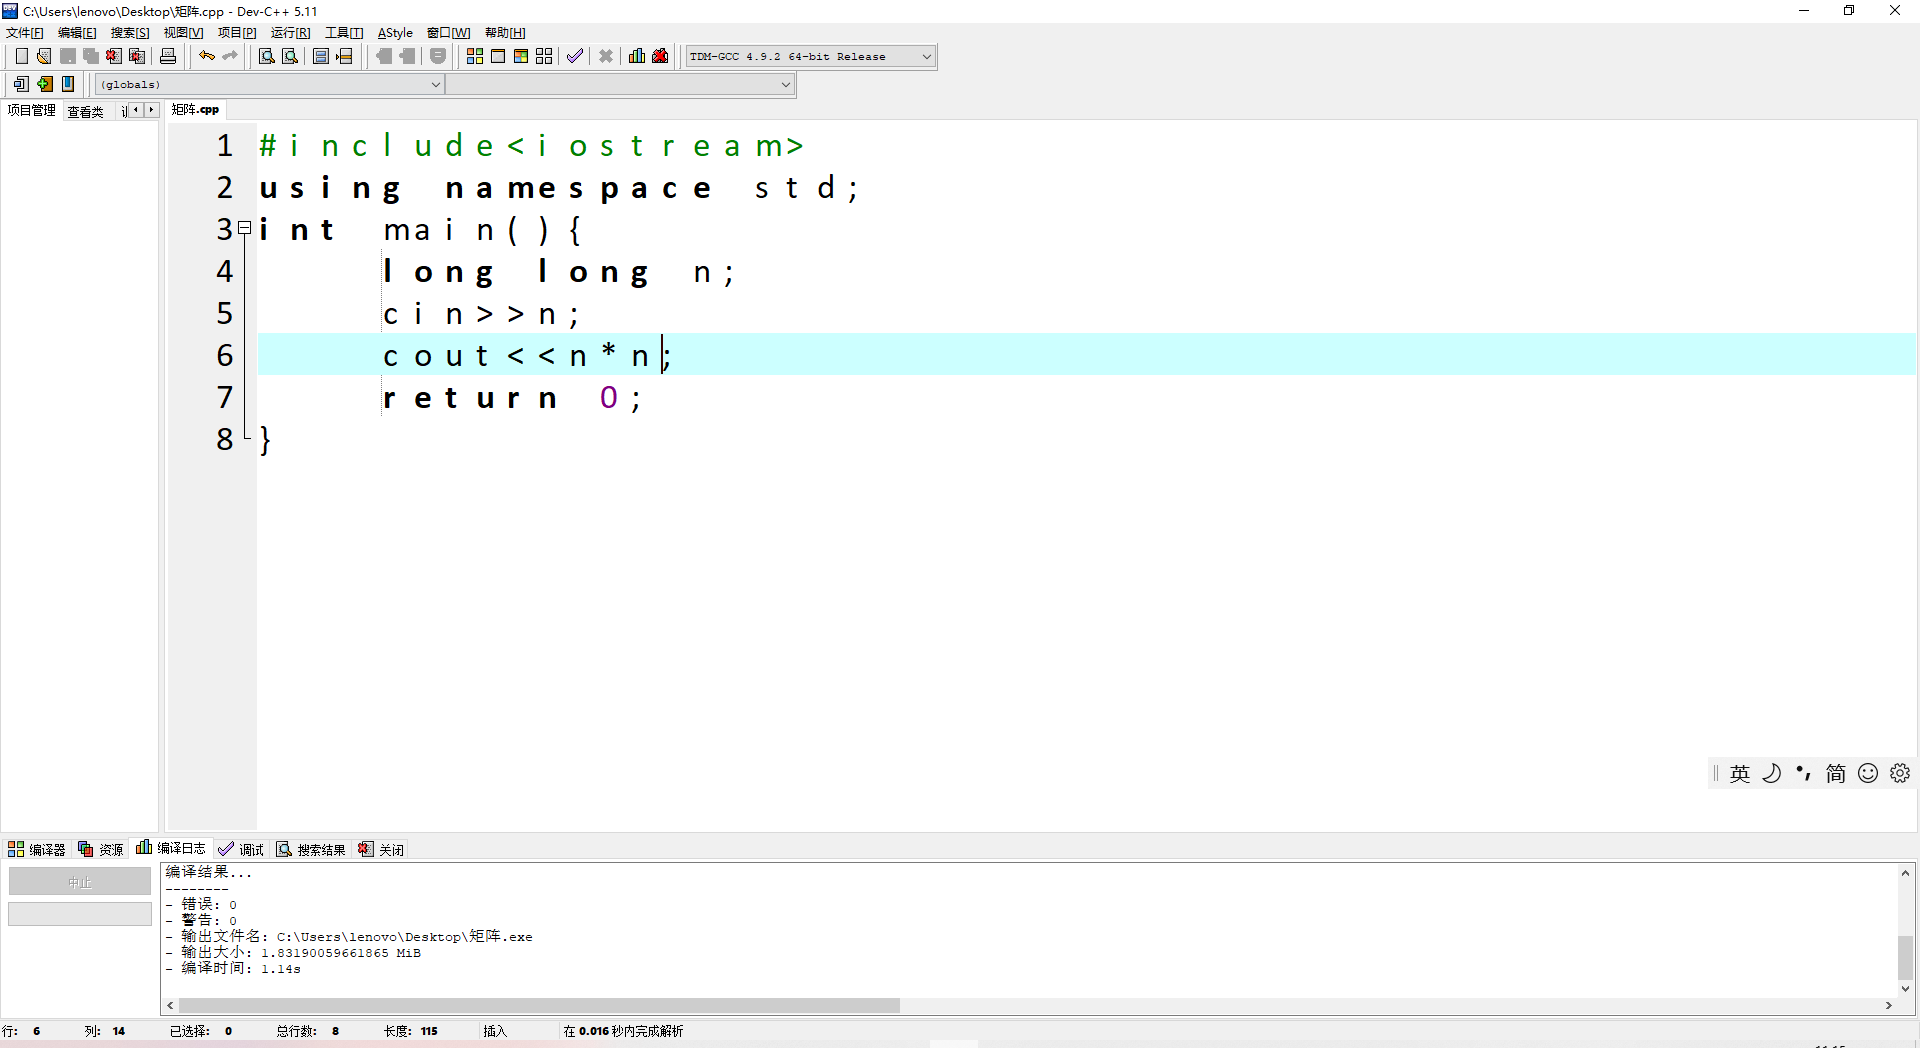Click the Undo arrow icon
Viewport: 1920px width, 1048px height.
[x=207, y=56]
